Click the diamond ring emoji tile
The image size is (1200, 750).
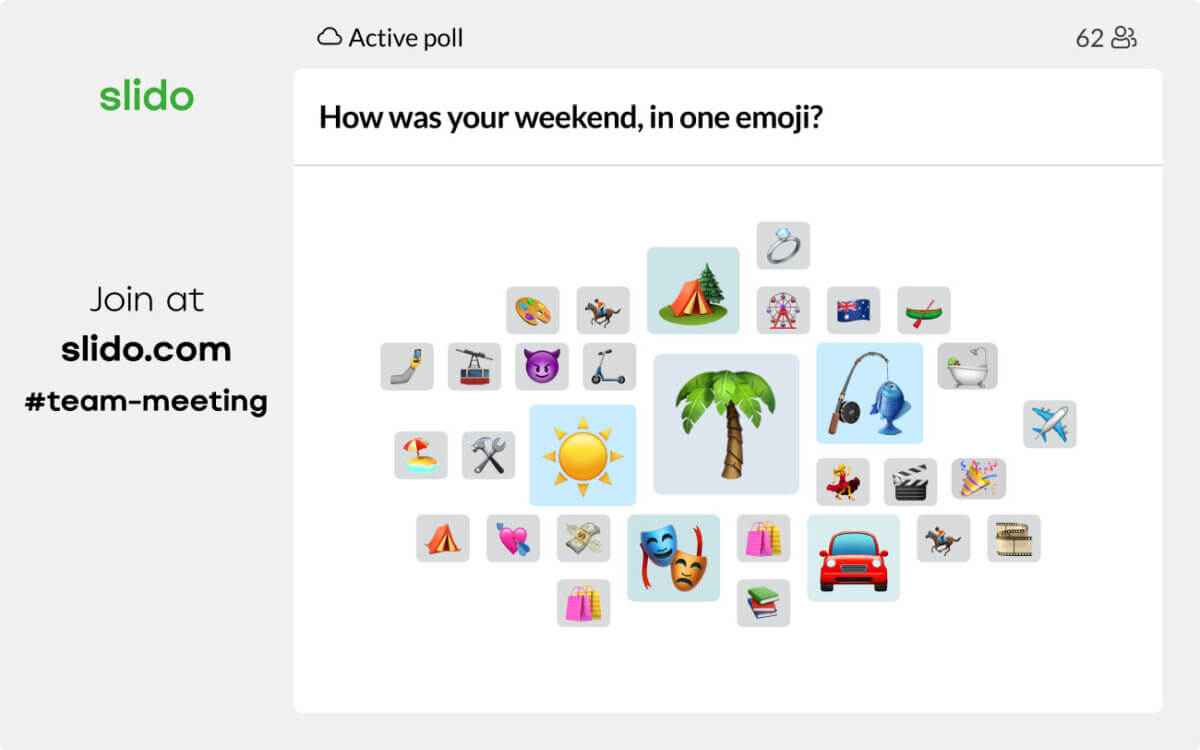coord(783,246)
